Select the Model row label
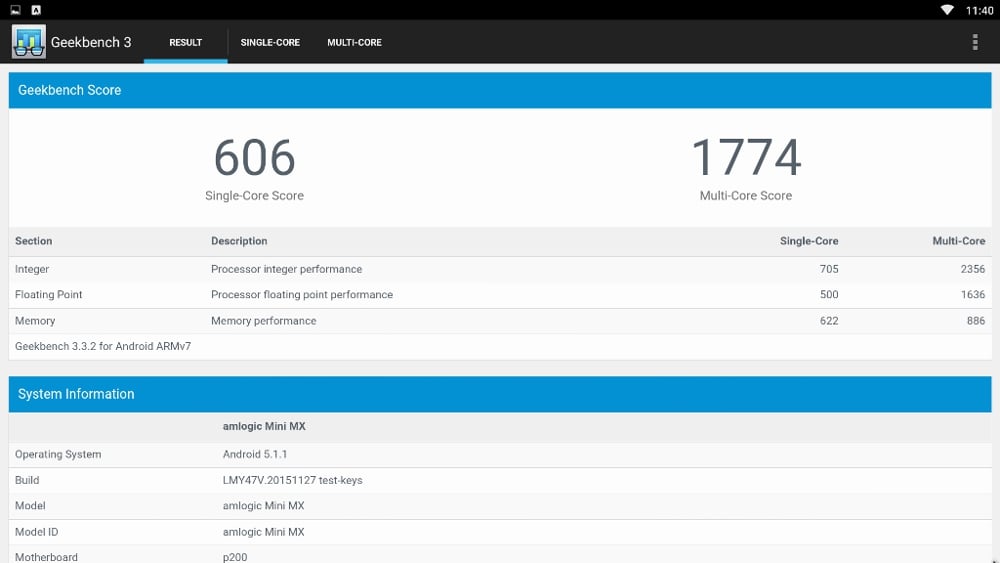This screenshot has width=1000, height=563. (30, 506)
